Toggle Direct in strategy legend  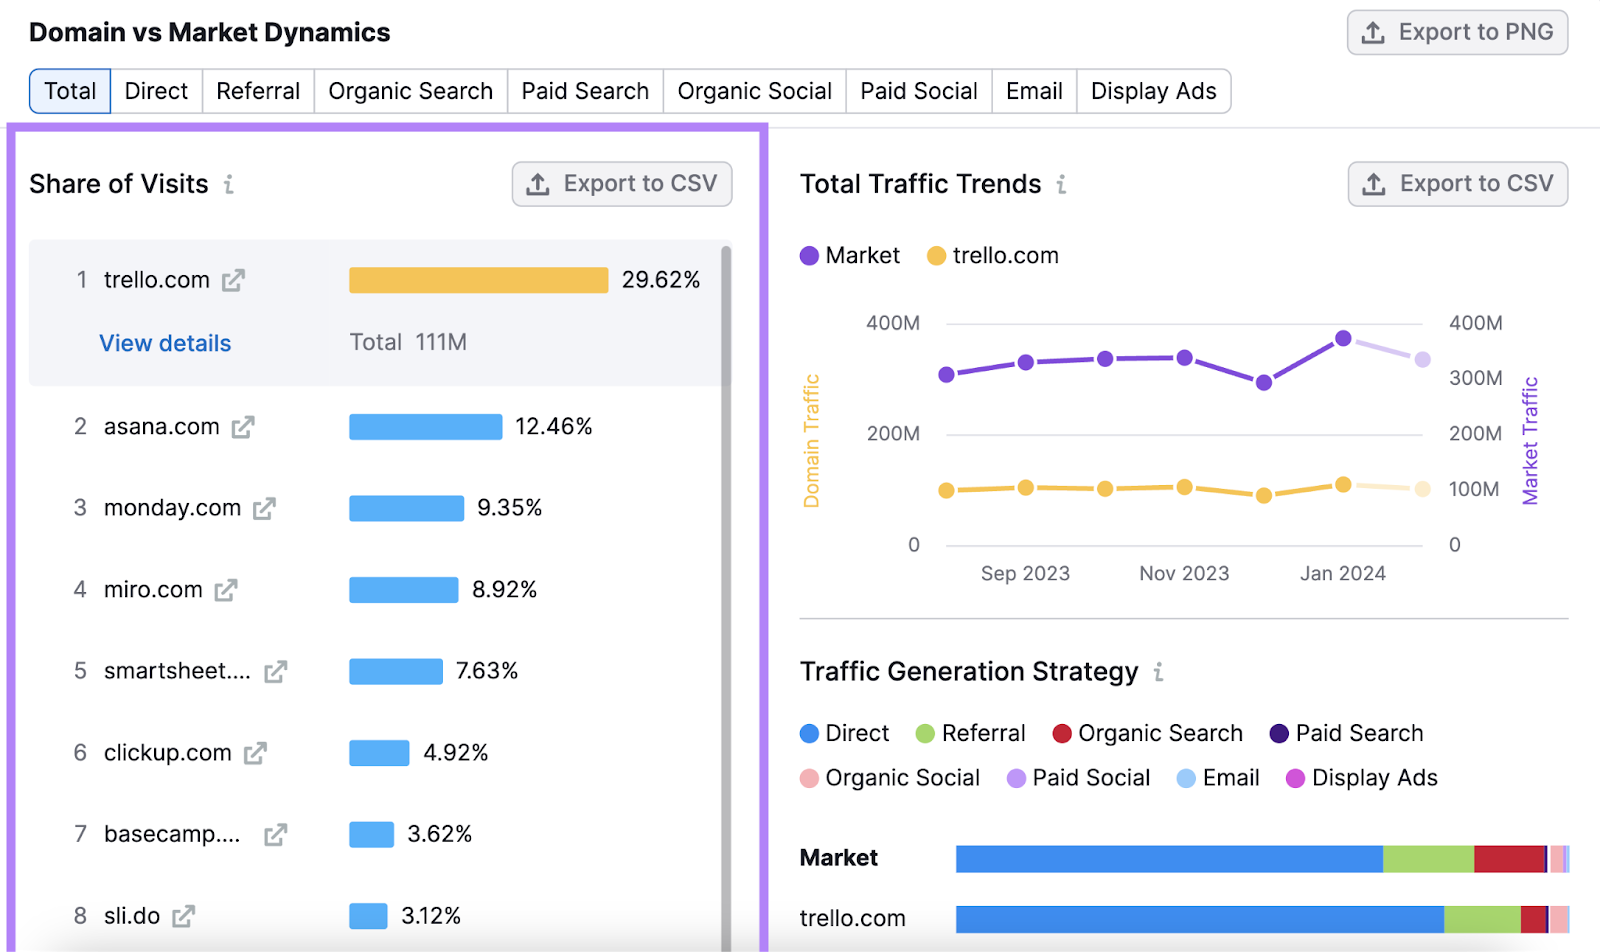(x=845, y=734)
